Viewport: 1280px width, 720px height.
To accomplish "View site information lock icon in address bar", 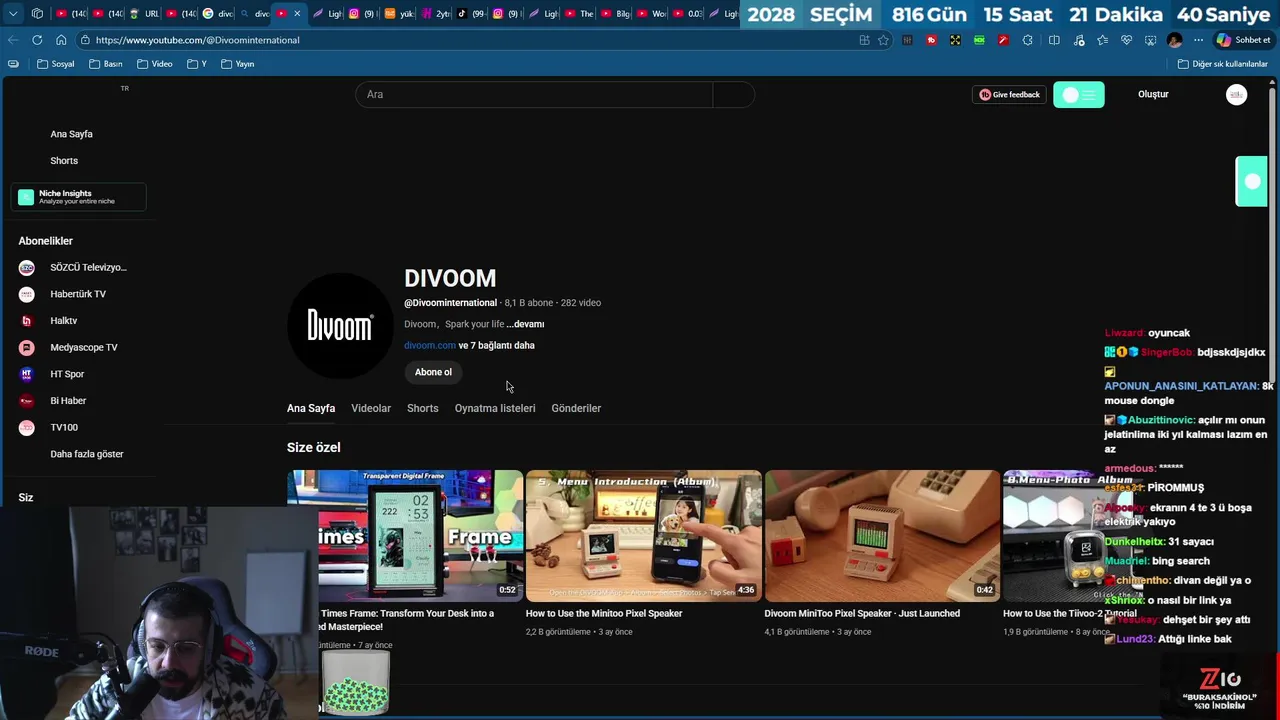I will [86, 40].
